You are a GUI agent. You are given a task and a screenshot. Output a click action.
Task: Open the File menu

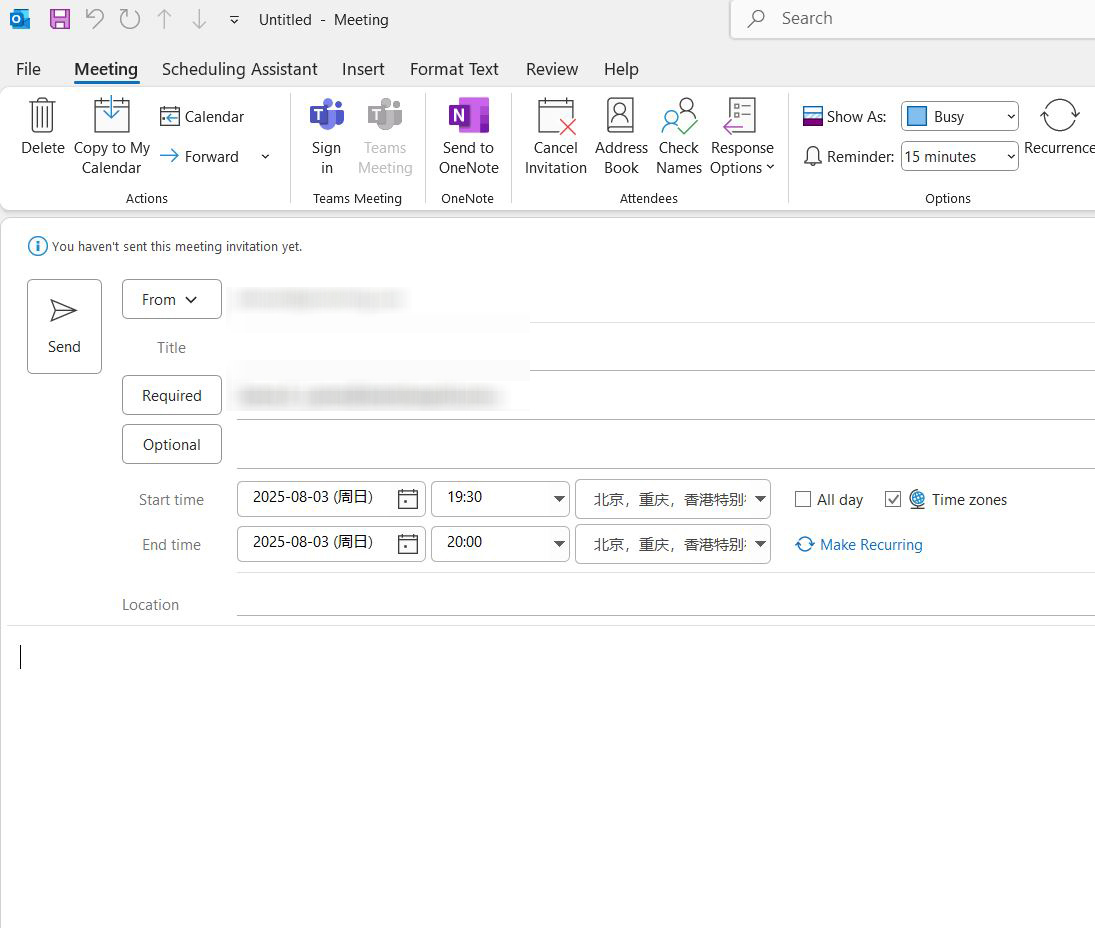29,69
